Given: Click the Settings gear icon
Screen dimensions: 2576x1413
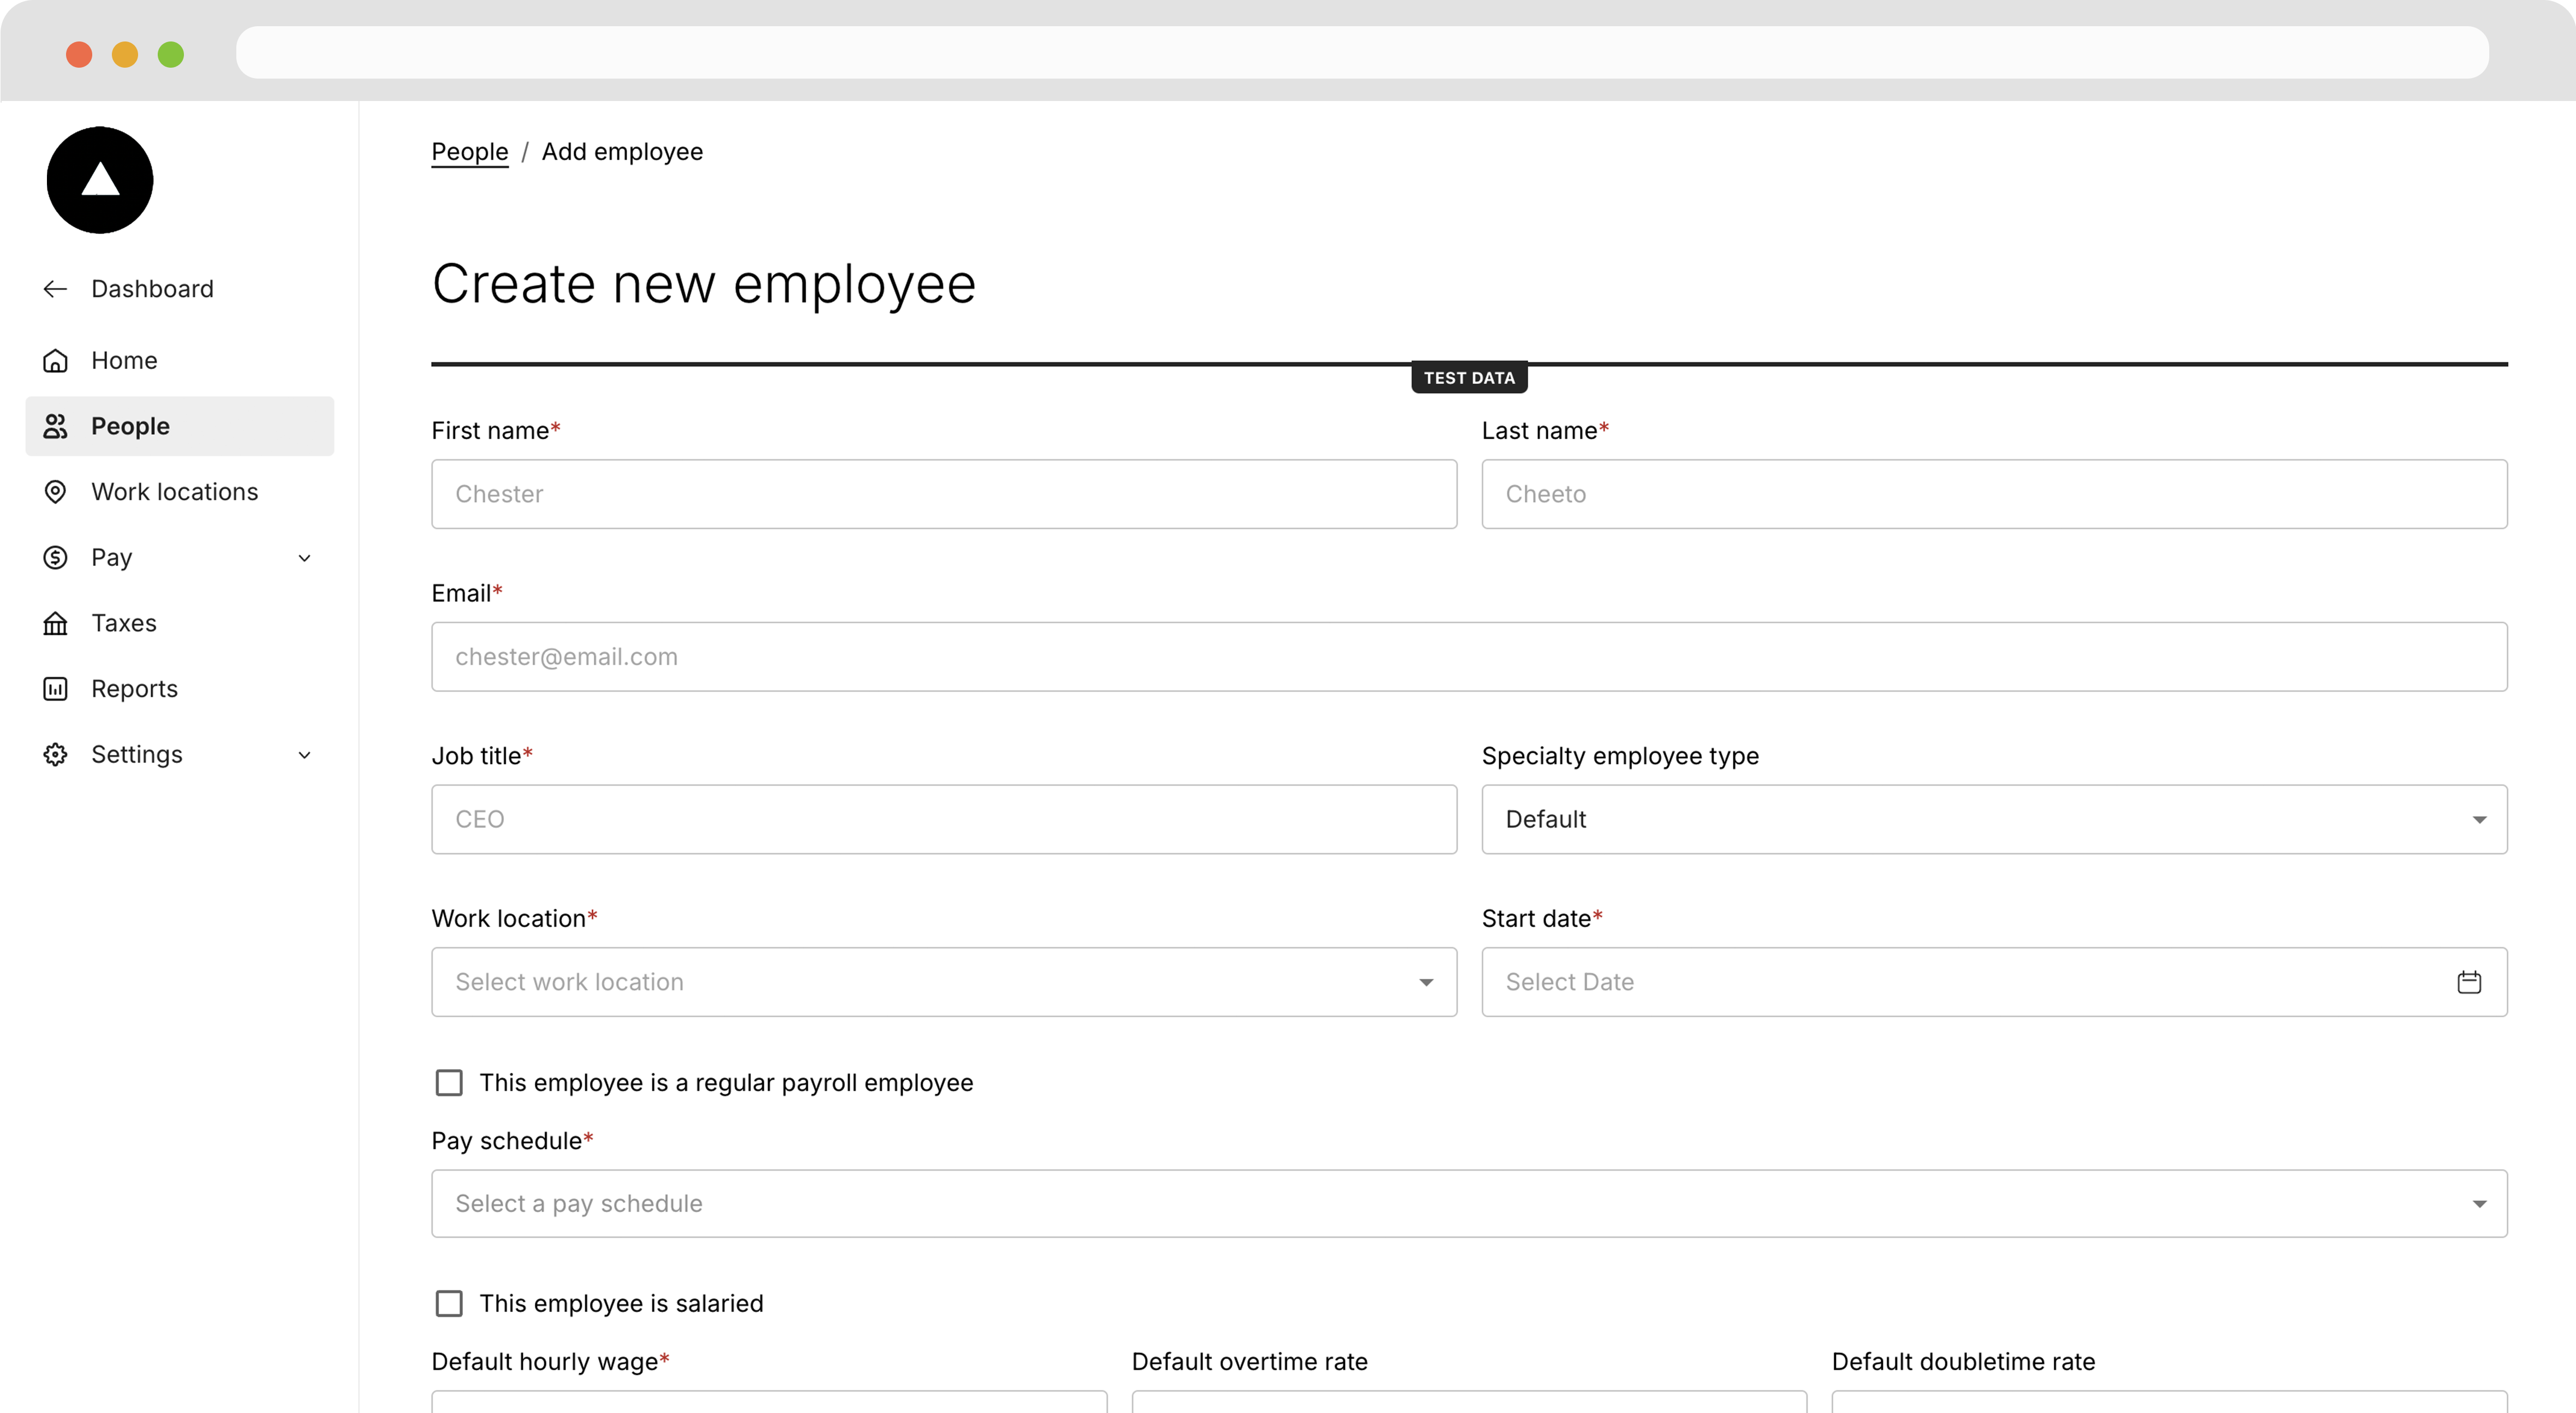Looking at the screenshot, I should click(x=55, y=754).
